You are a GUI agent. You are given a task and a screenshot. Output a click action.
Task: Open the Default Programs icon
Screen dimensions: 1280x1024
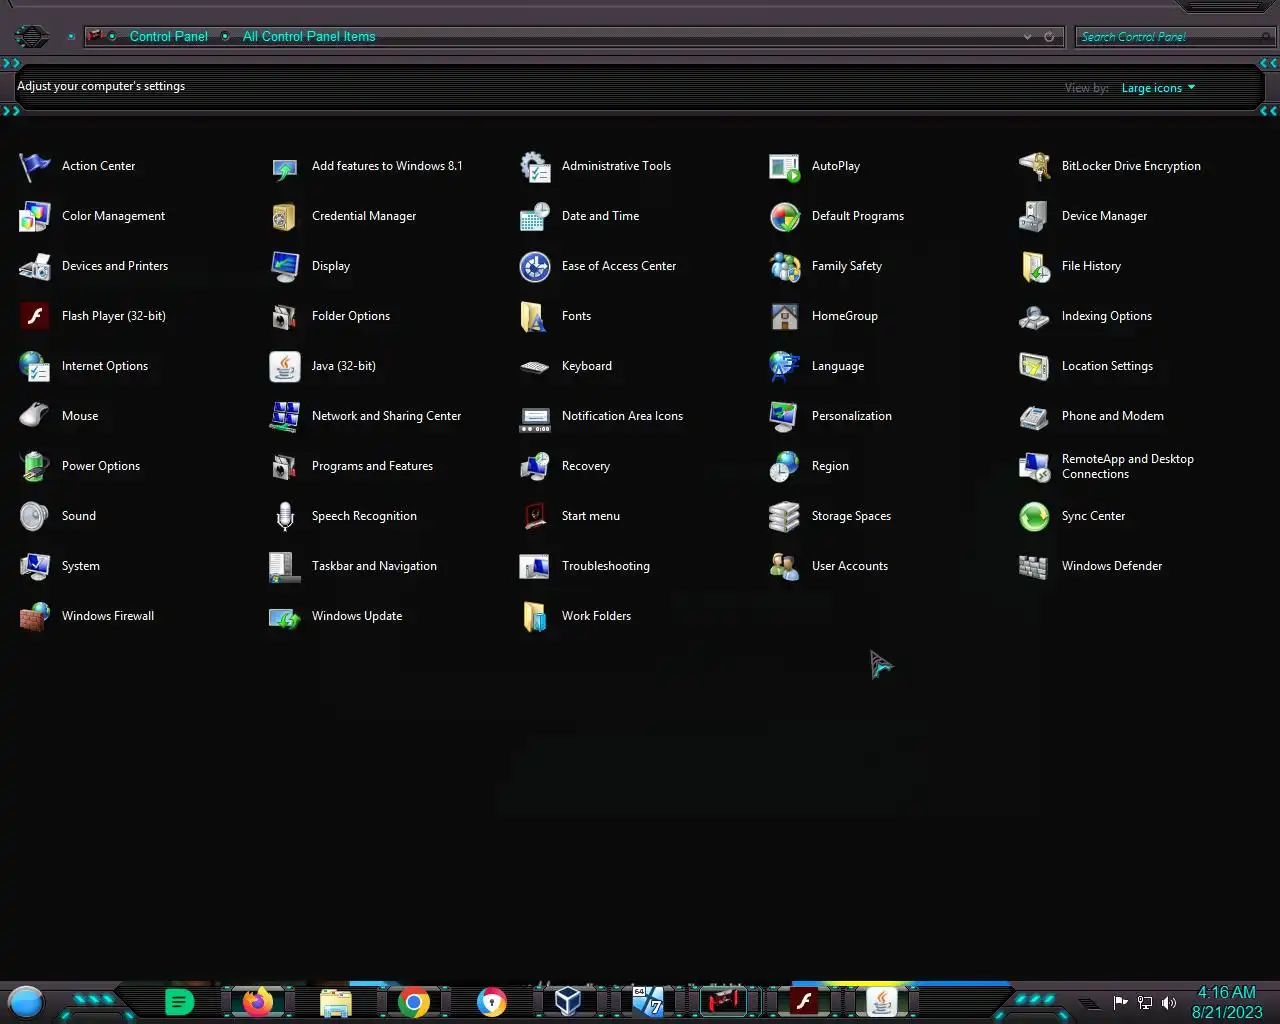click(x=785, y=216)
